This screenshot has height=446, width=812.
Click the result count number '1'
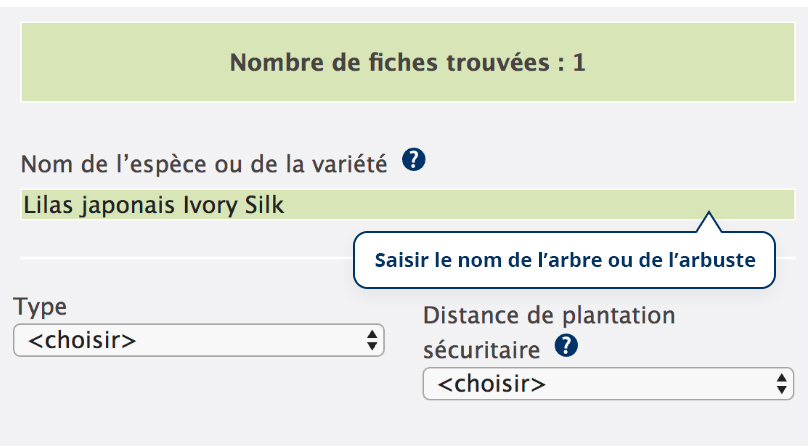tap(578, 63)
